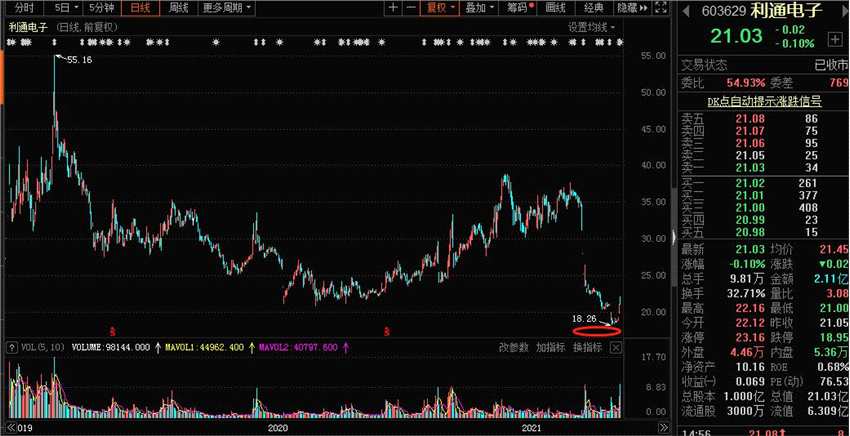Screen dimensions: 850x436
Task: Click the 卖一 21.03 ask row
Action: pyautogui.click(x=762, y=168)
